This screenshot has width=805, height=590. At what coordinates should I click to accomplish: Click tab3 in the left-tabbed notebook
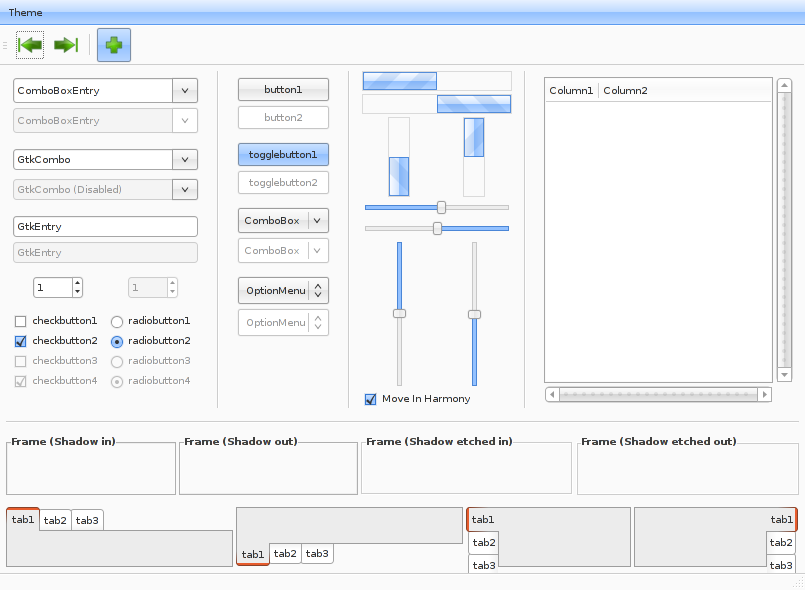[484, 565]
